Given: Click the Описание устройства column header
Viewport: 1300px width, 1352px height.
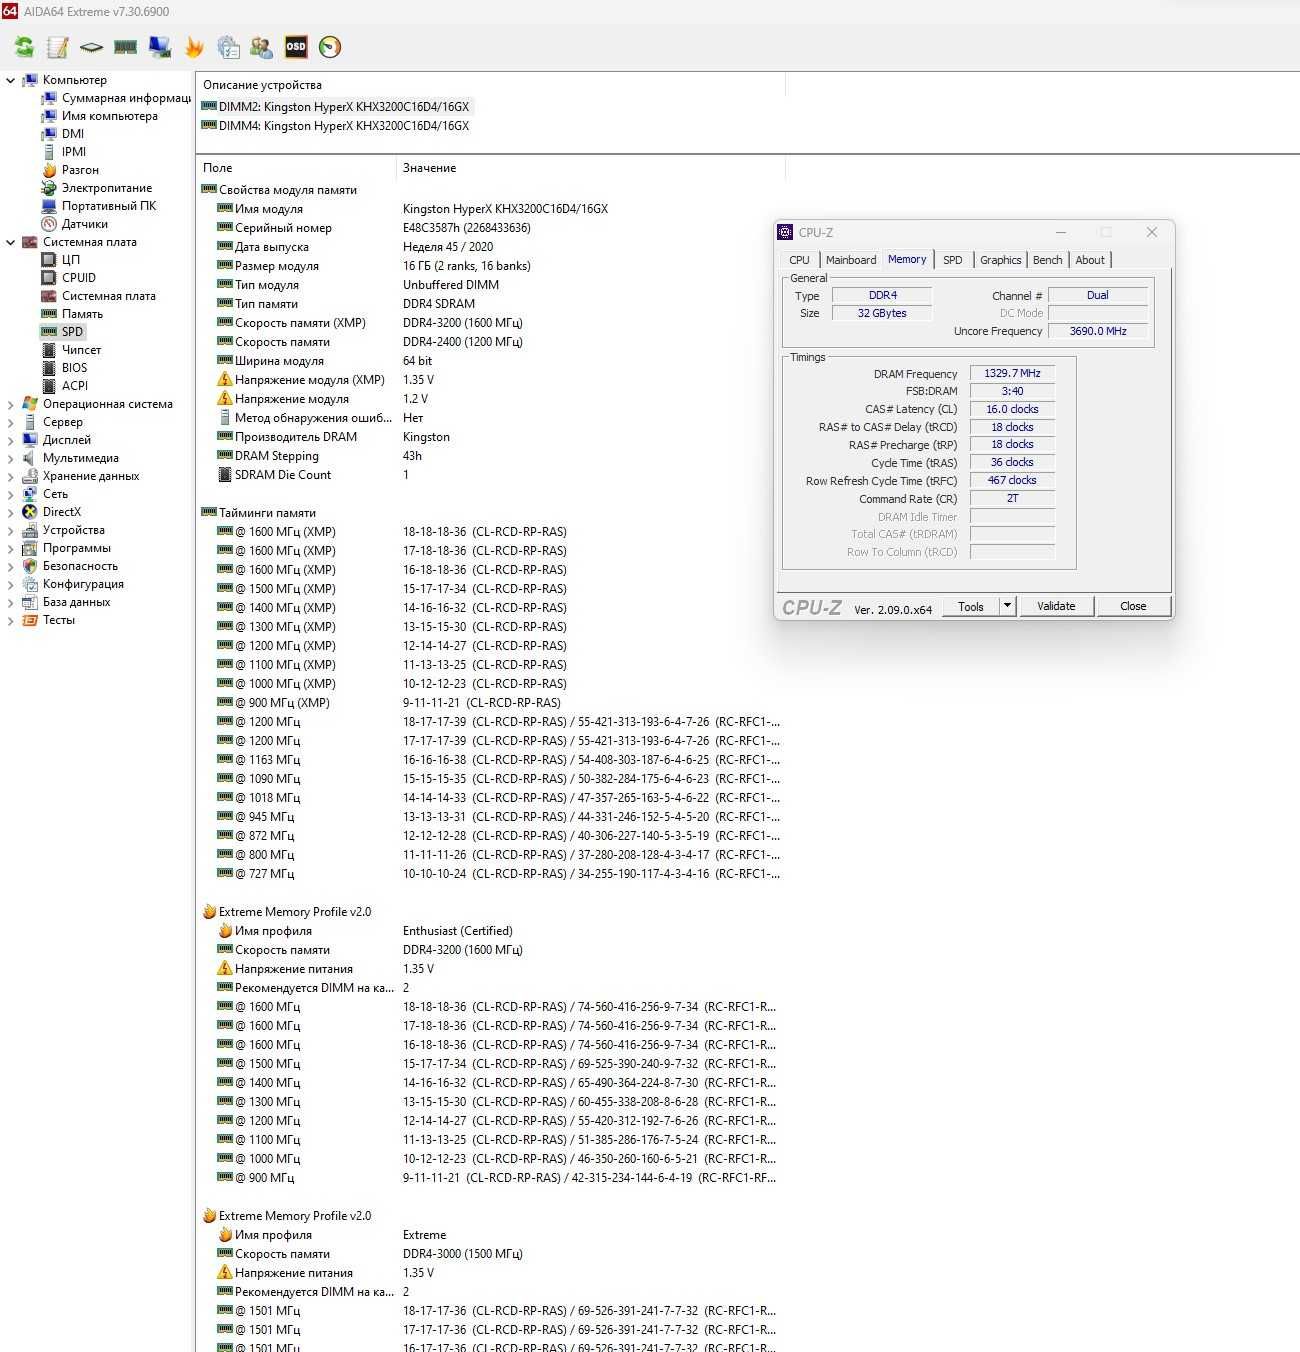Looking at the screenshot, I should pos(490,85).
